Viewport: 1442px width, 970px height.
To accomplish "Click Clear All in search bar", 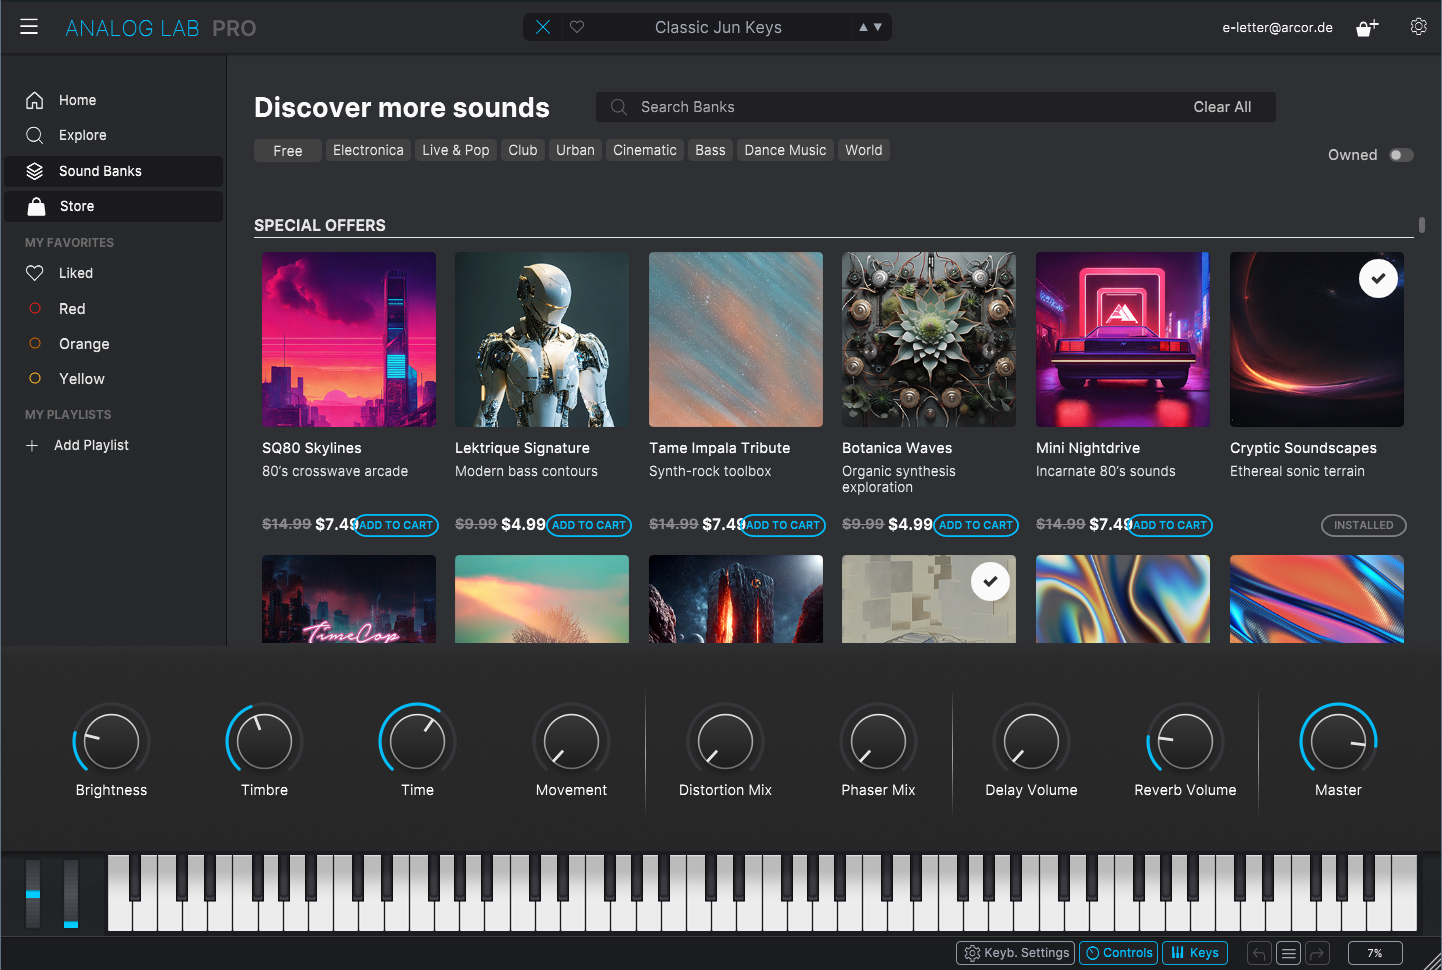I will click(1222, 107).
